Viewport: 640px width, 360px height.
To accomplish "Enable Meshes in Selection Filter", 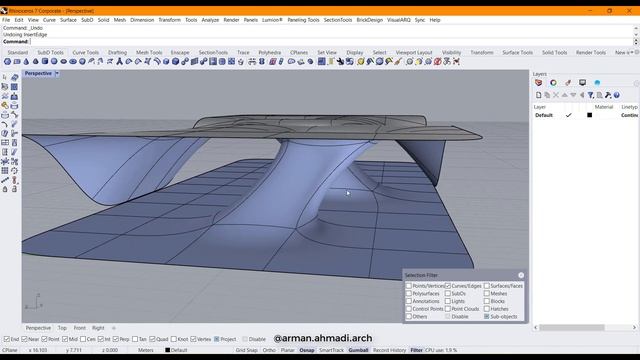I will pyautogui.click(x=487, y=293).
